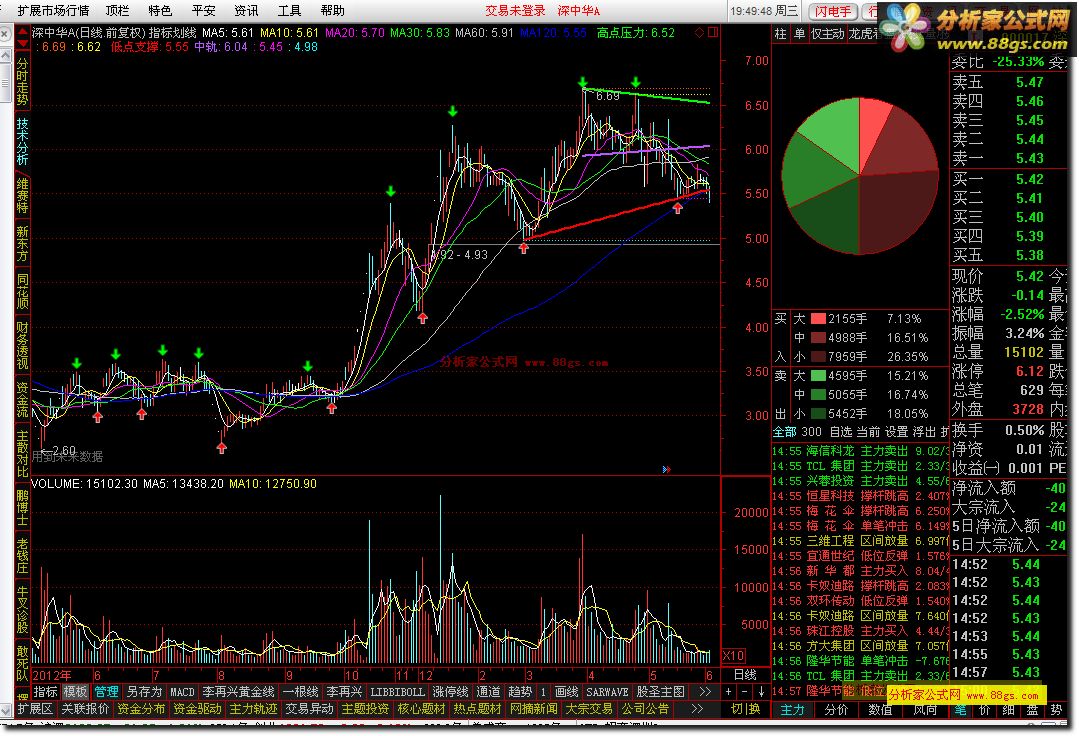Viewport: 1079px width, 736px height.
Task: Click the 日线 period selector
Action: 745,675
